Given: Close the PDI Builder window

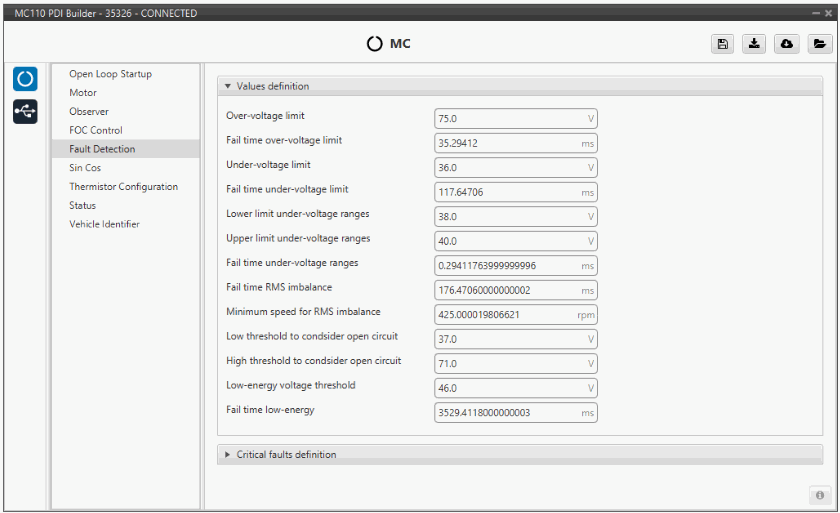Looking at the screenshot, I should tap(829, 13).
